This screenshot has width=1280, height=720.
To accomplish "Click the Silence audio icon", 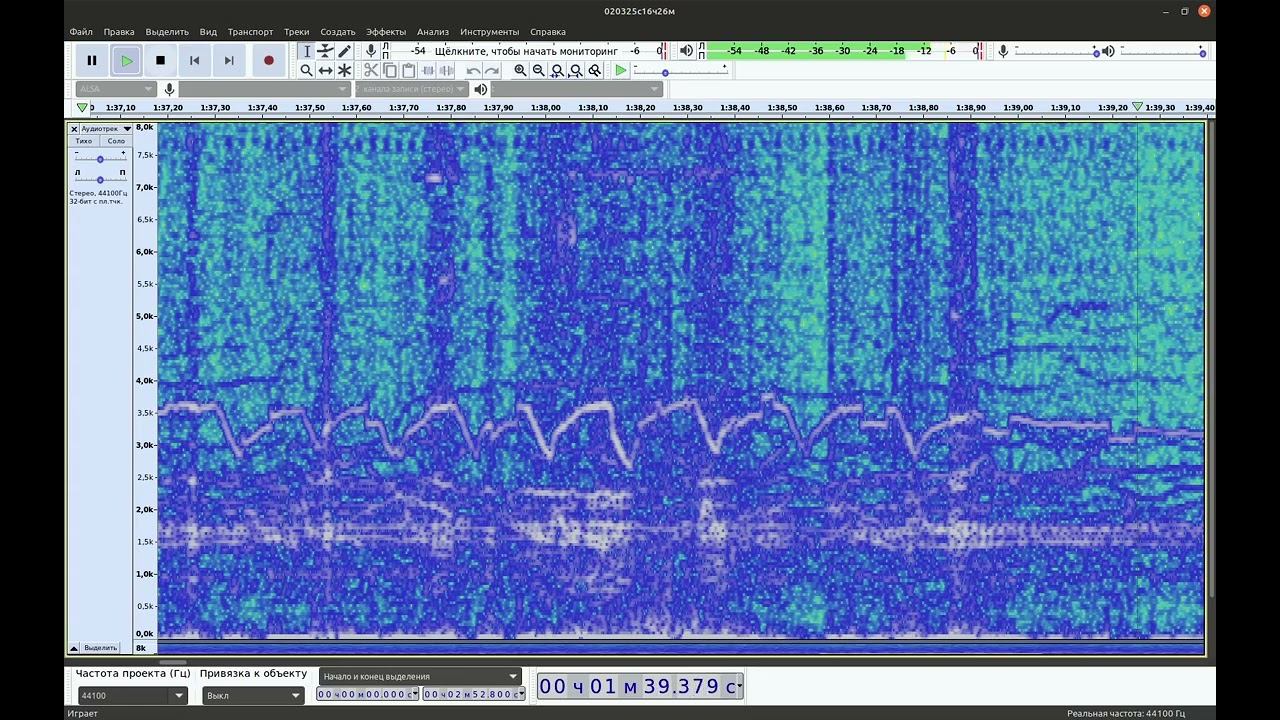I will (x=447, y=70).
